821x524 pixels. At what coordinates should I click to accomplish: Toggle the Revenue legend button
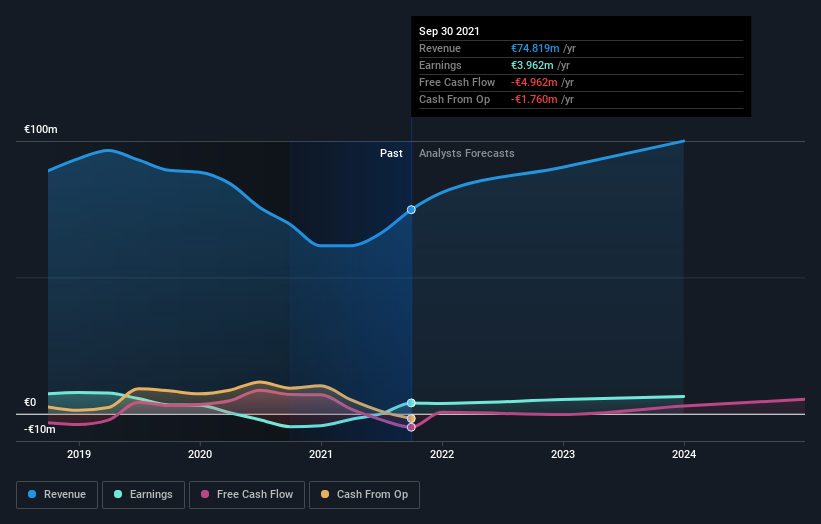tap(57, 495)
